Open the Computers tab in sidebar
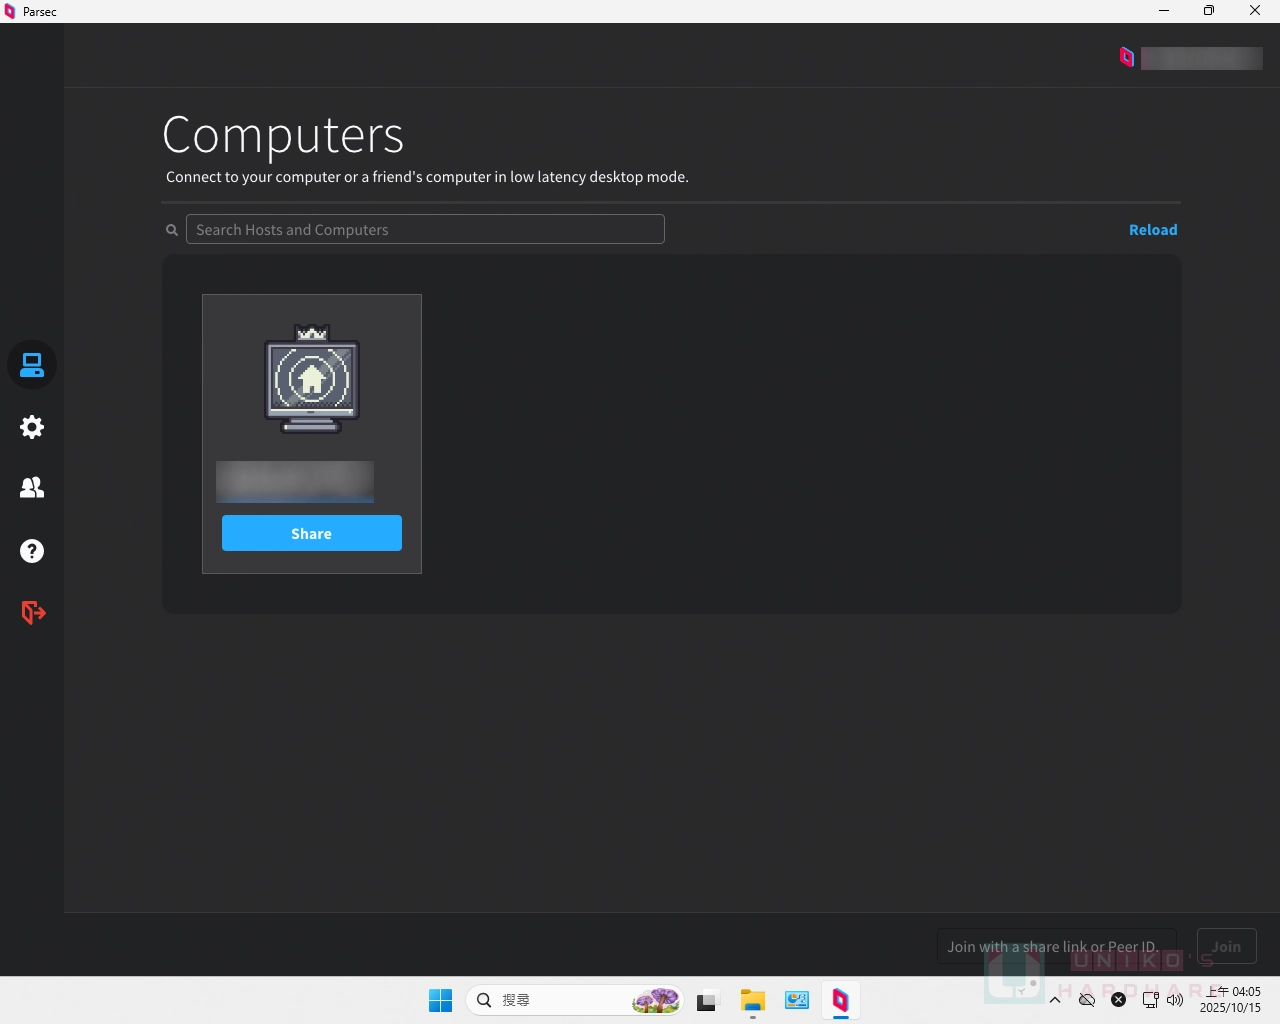 (32, 365)
